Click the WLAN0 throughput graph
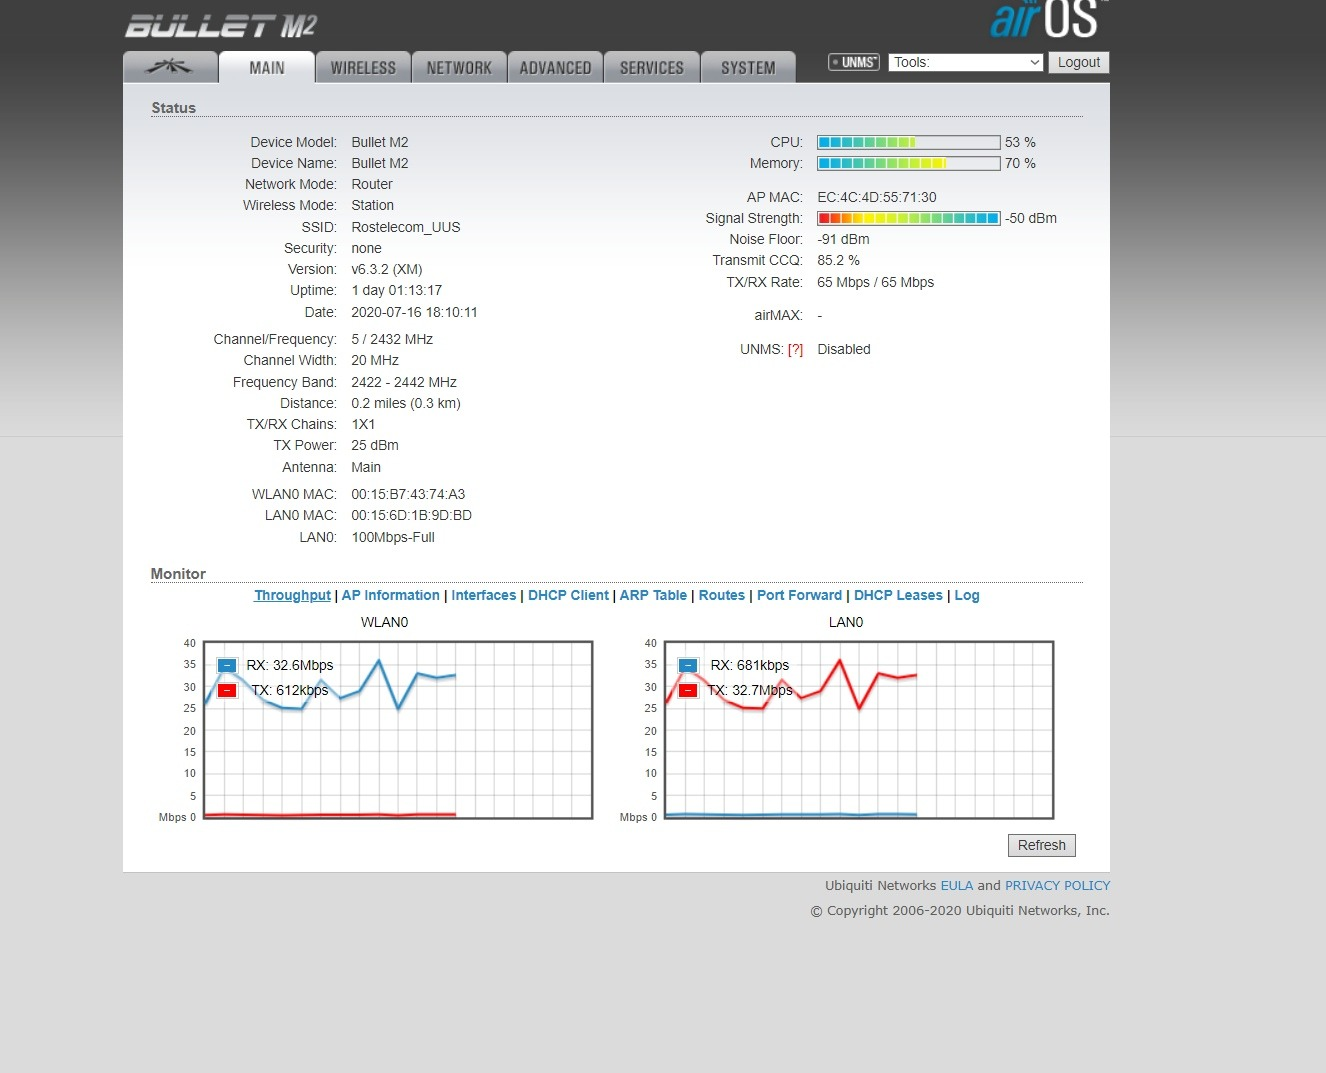 click(x=399, y=730)
